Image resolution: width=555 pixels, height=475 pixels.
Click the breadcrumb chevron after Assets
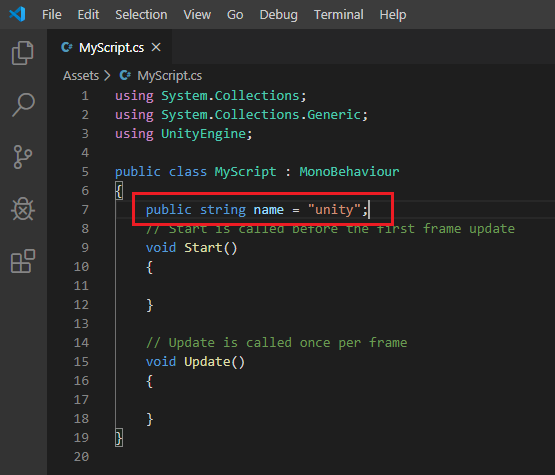tap(107, 76)
